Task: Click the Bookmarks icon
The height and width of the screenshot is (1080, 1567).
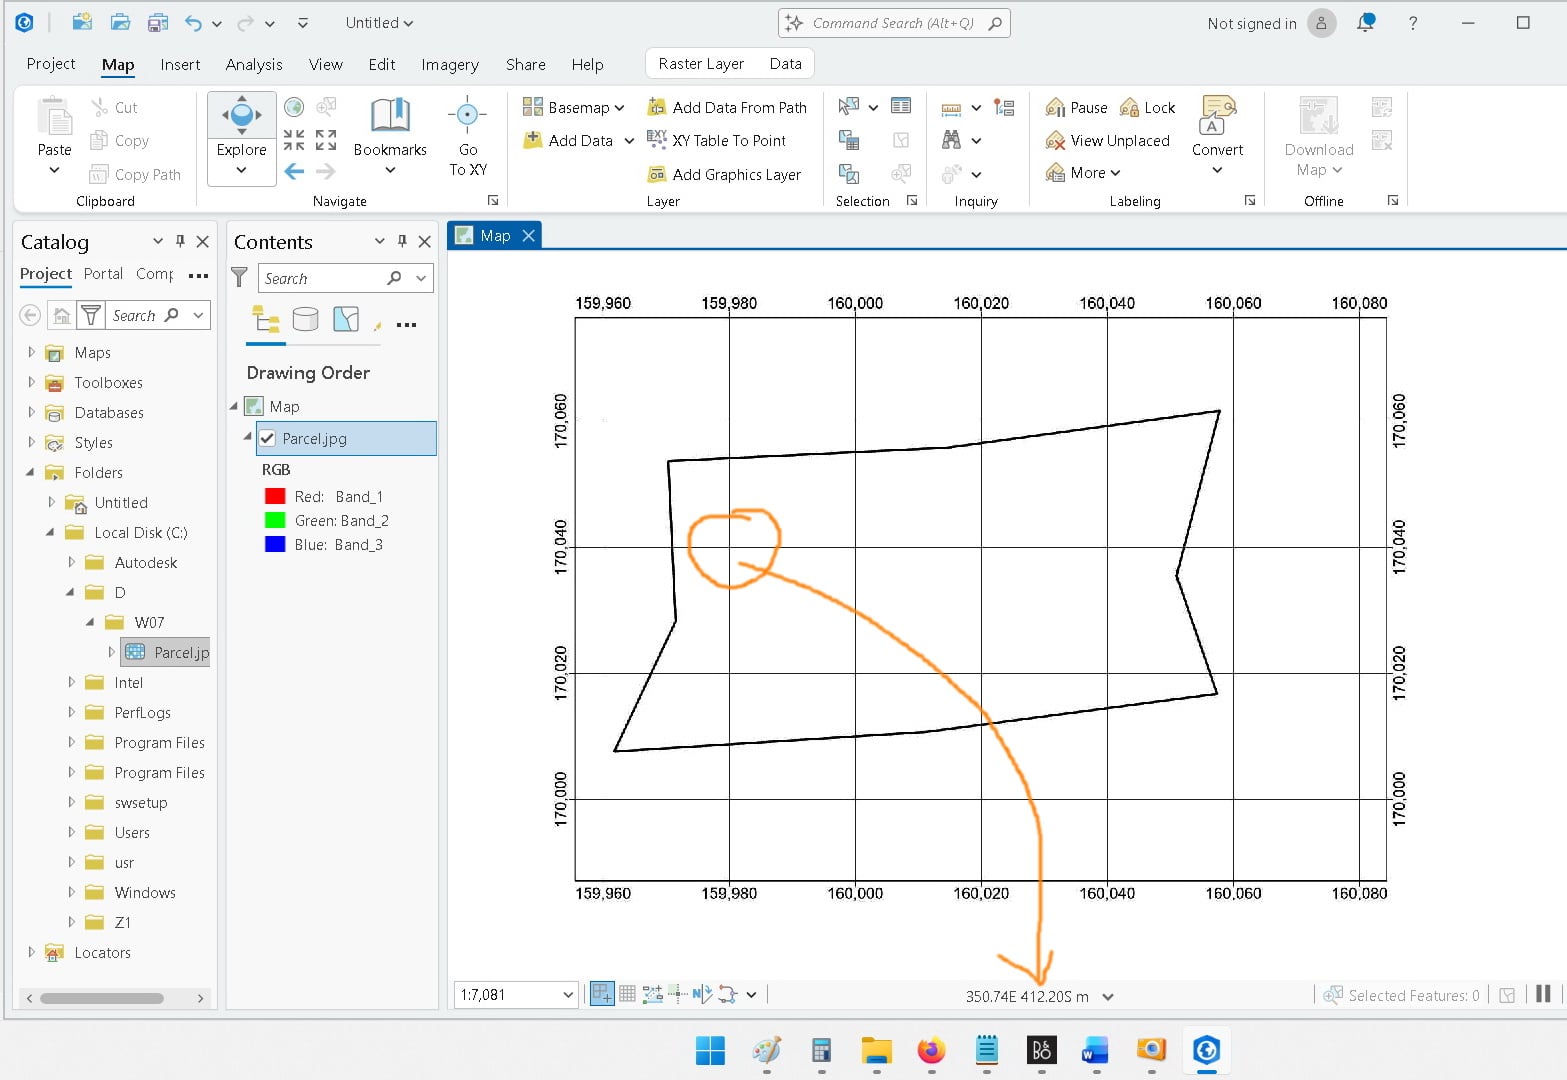Action: [390, 115]
